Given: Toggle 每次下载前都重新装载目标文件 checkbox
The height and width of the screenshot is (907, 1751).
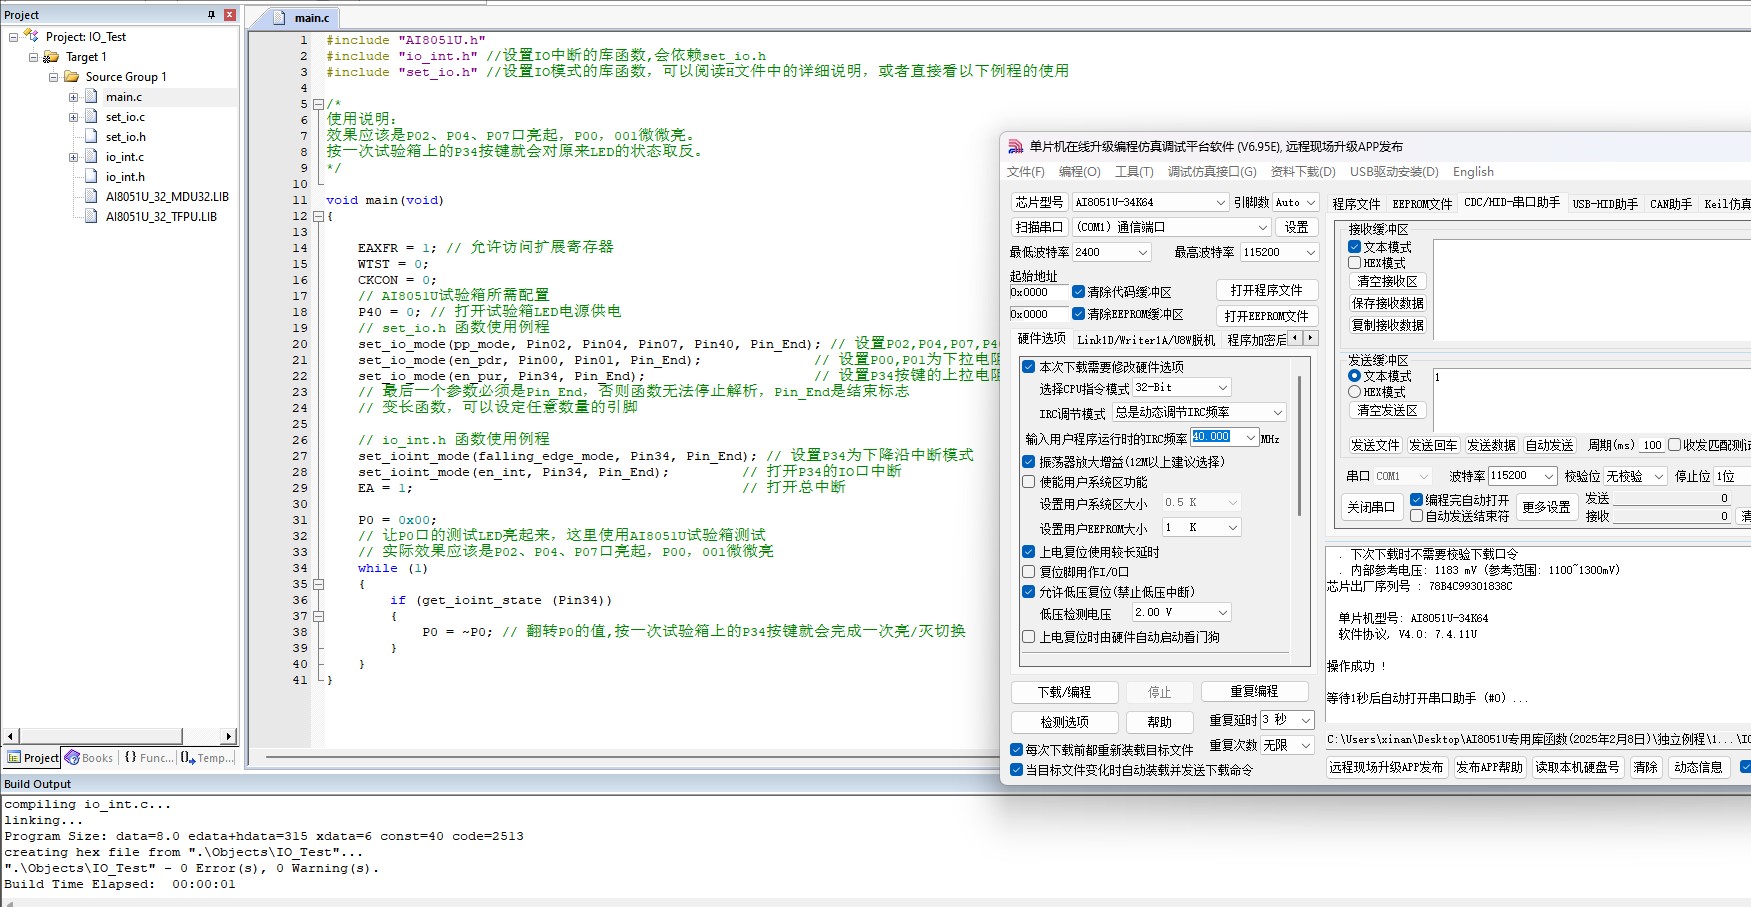Looking at the screenshot, I should click(1016, 749).
